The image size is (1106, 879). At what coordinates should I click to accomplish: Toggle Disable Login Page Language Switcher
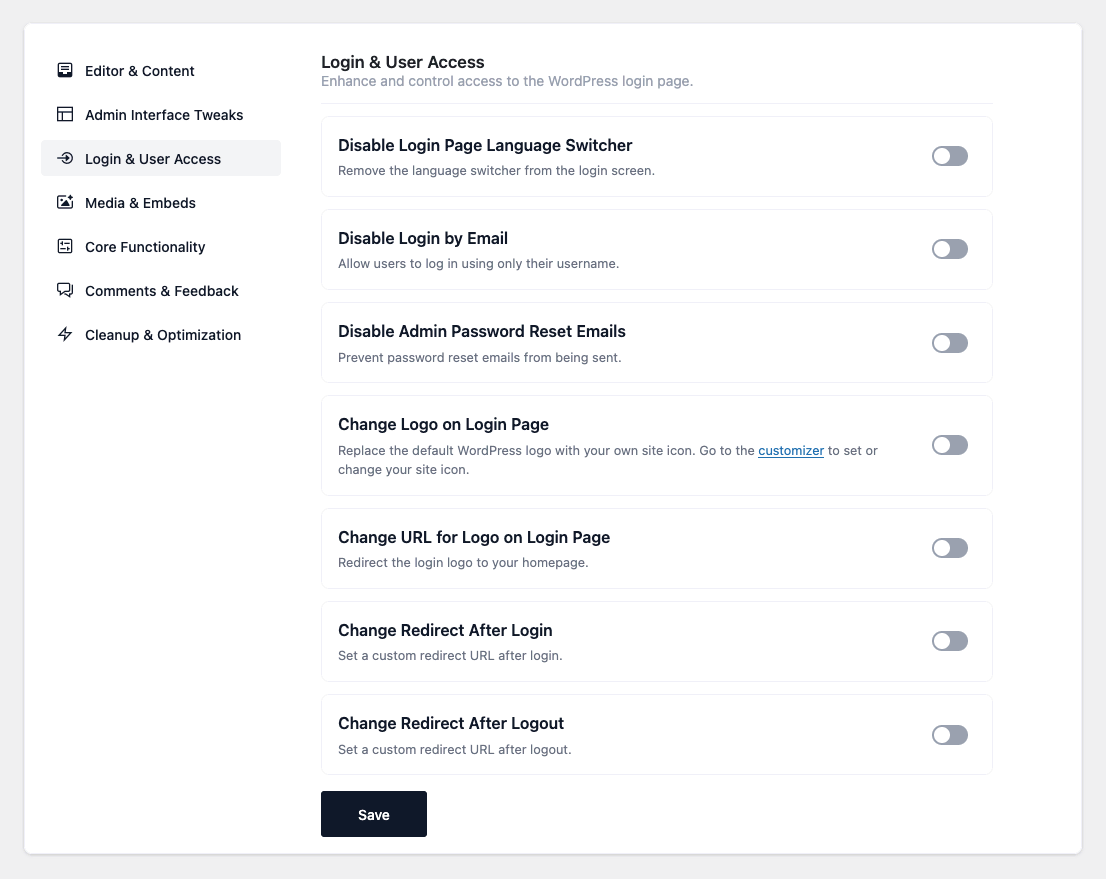click(x=949, y=156)
